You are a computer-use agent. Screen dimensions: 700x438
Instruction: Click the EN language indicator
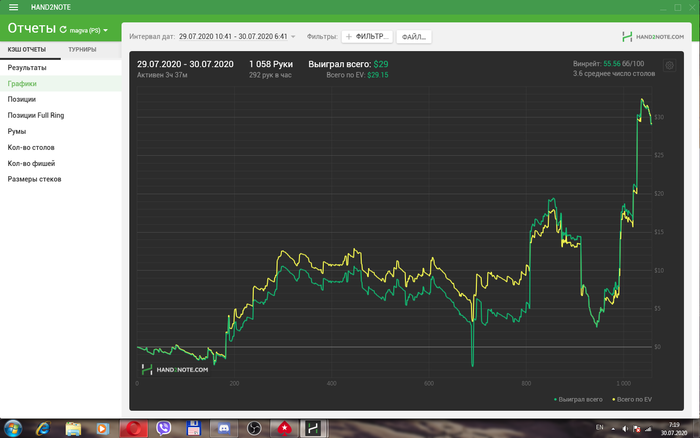point(600,428)
